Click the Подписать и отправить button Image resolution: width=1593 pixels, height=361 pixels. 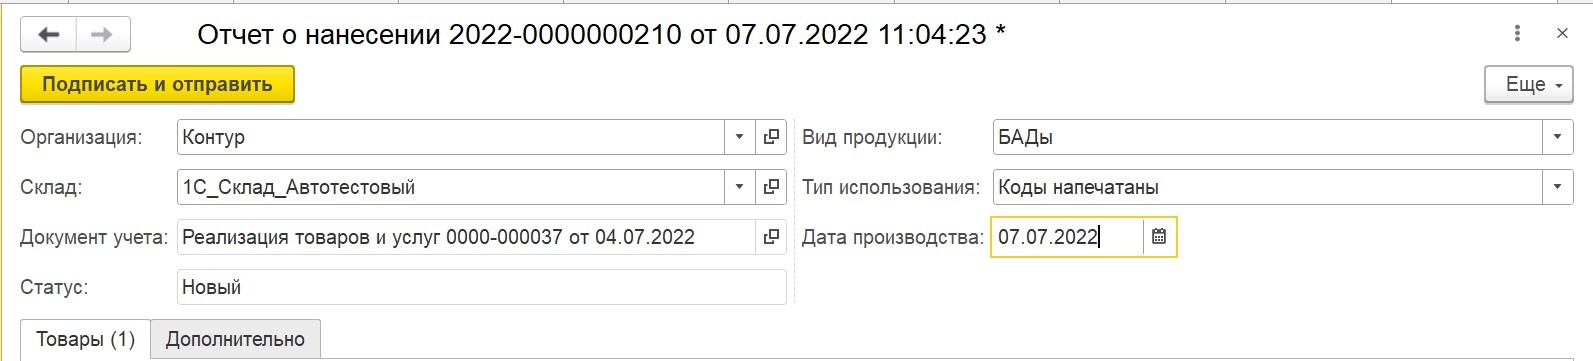click(x=157, y=85)
